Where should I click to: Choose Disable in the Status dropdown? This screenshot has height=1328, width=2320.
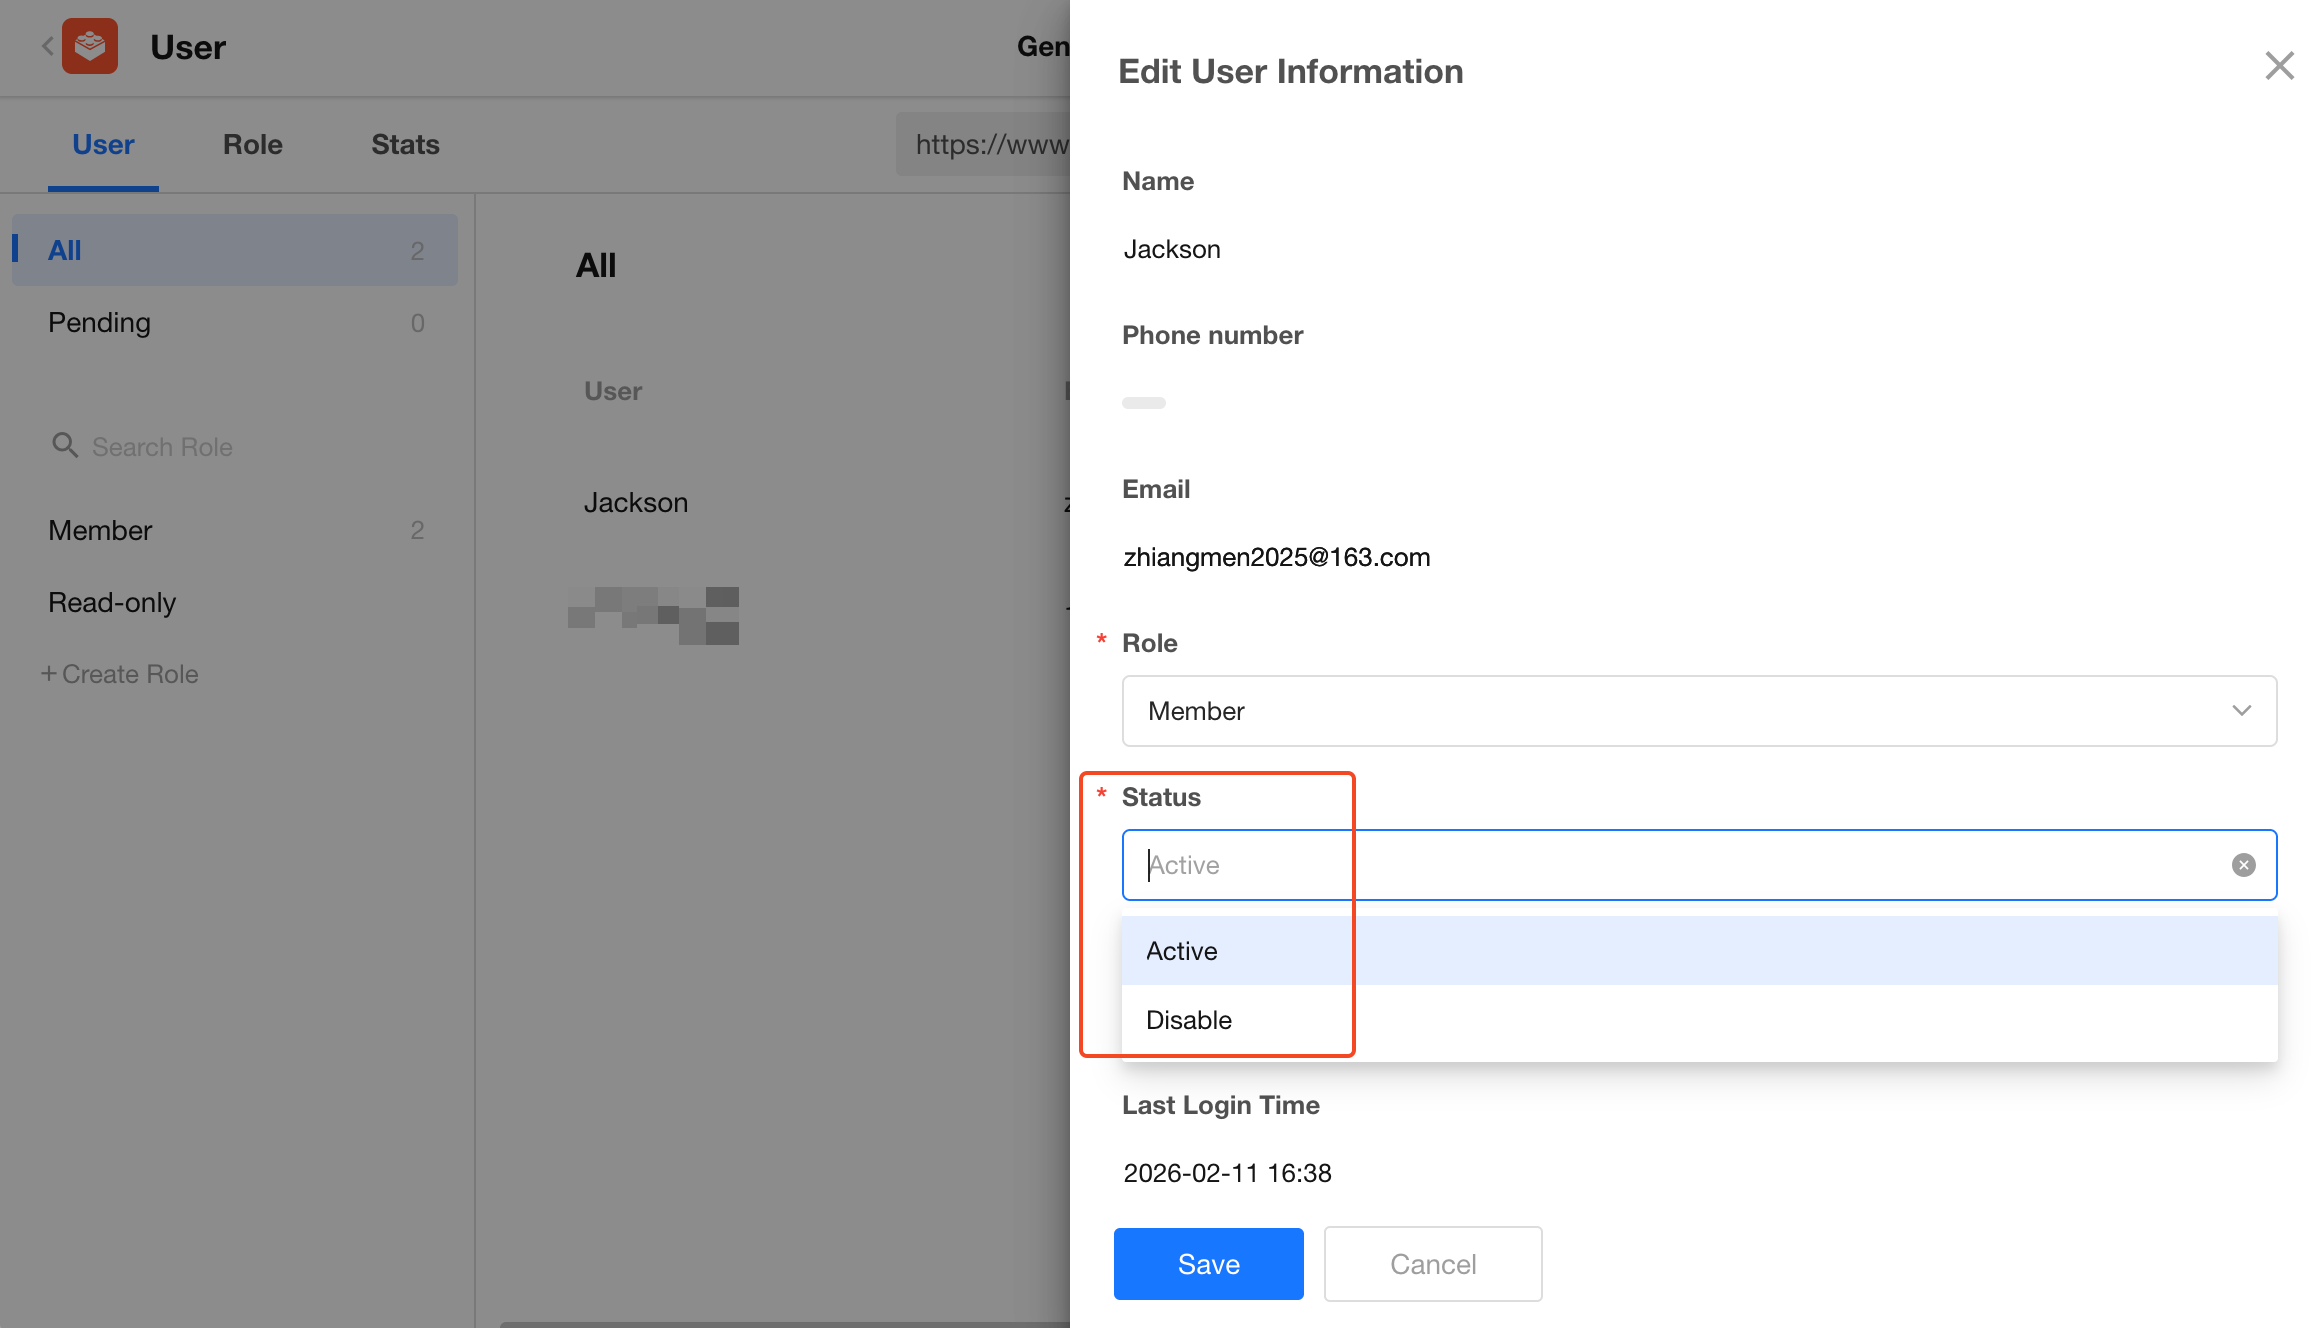click(1189, 1020)
